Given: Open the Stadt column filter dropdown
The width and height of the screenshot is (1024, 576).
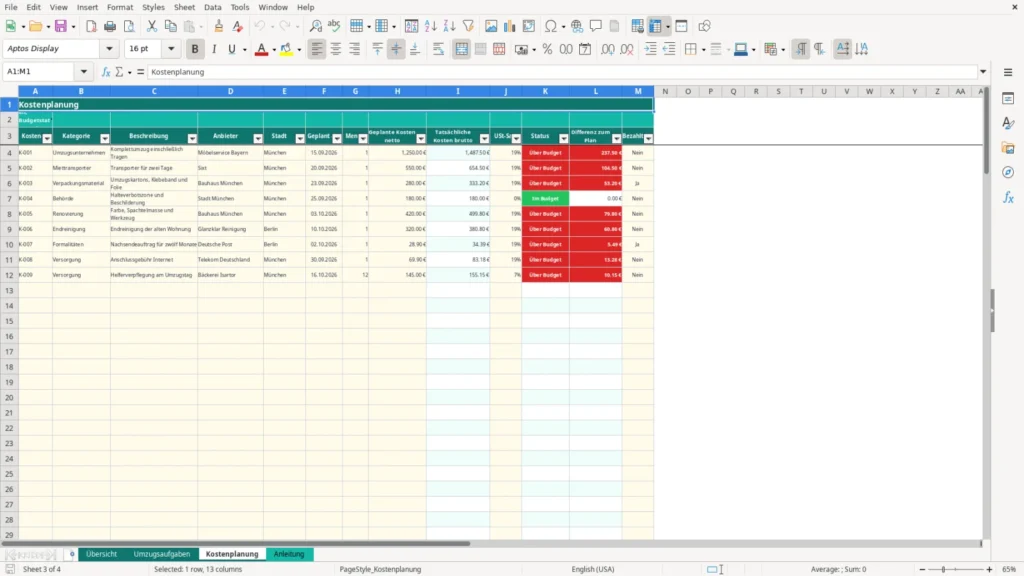Looking at the screenshot, I should click(x=300, y=138).
